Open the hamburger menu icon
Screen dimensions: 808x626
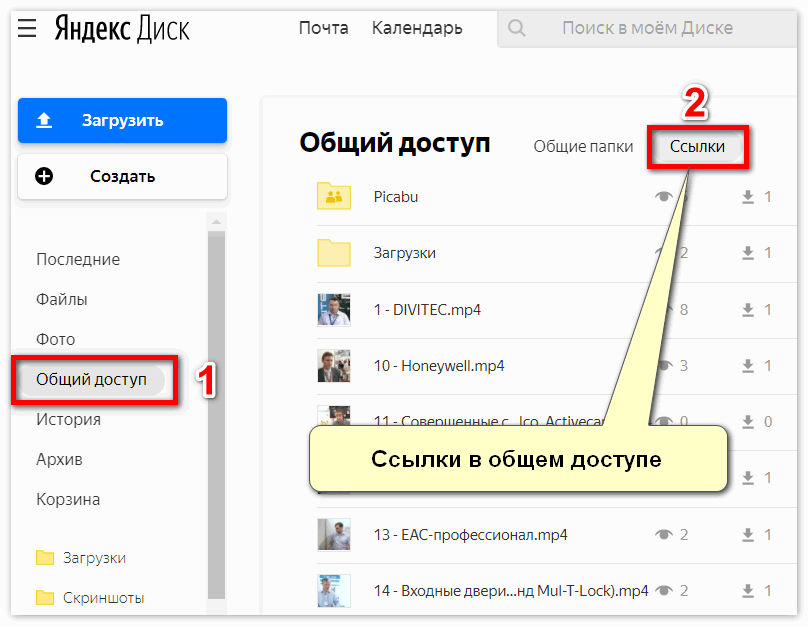[x=27, y=27]
